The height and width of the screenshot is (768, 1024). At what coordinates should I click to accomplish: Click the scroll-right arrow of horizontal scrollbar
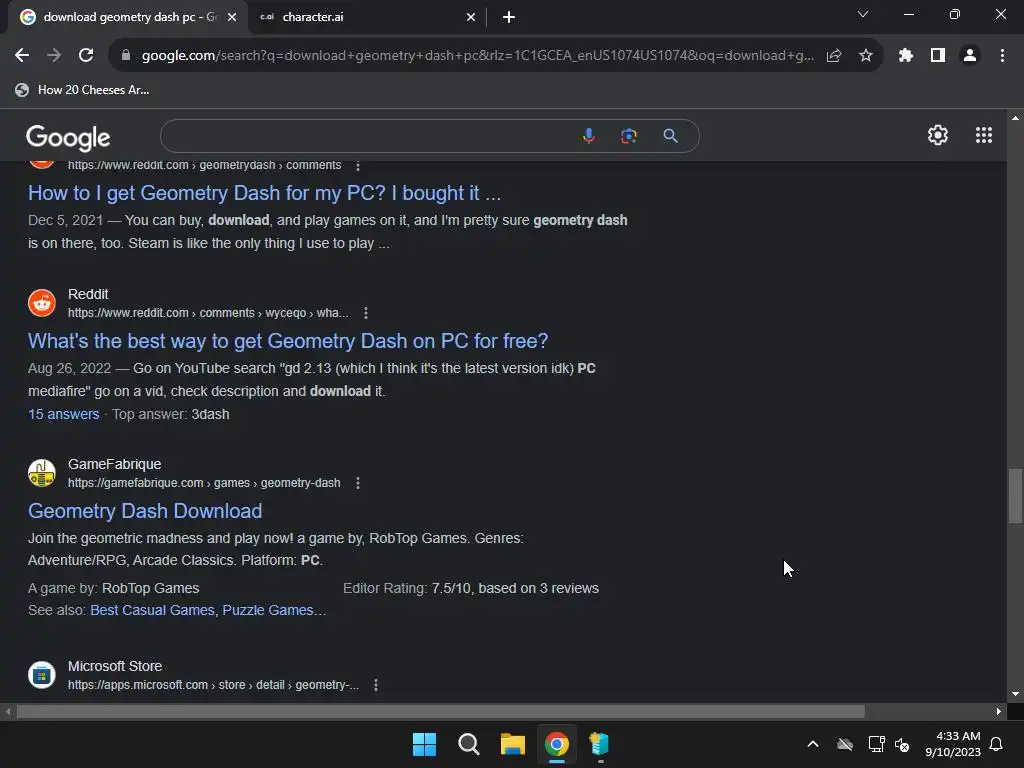pos(999,711)
